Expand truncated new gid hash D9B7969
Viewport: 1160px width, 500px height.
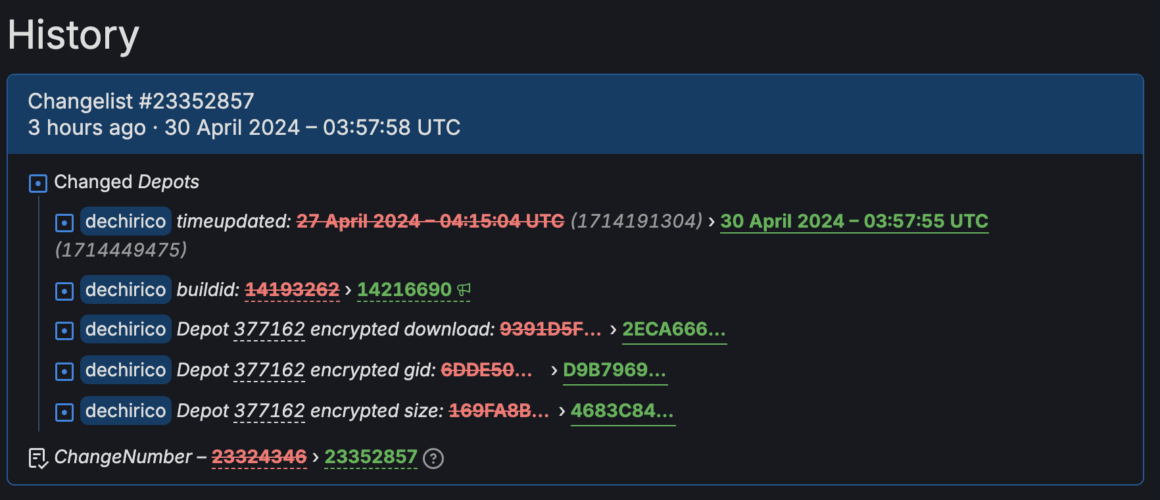pos(615,370)
